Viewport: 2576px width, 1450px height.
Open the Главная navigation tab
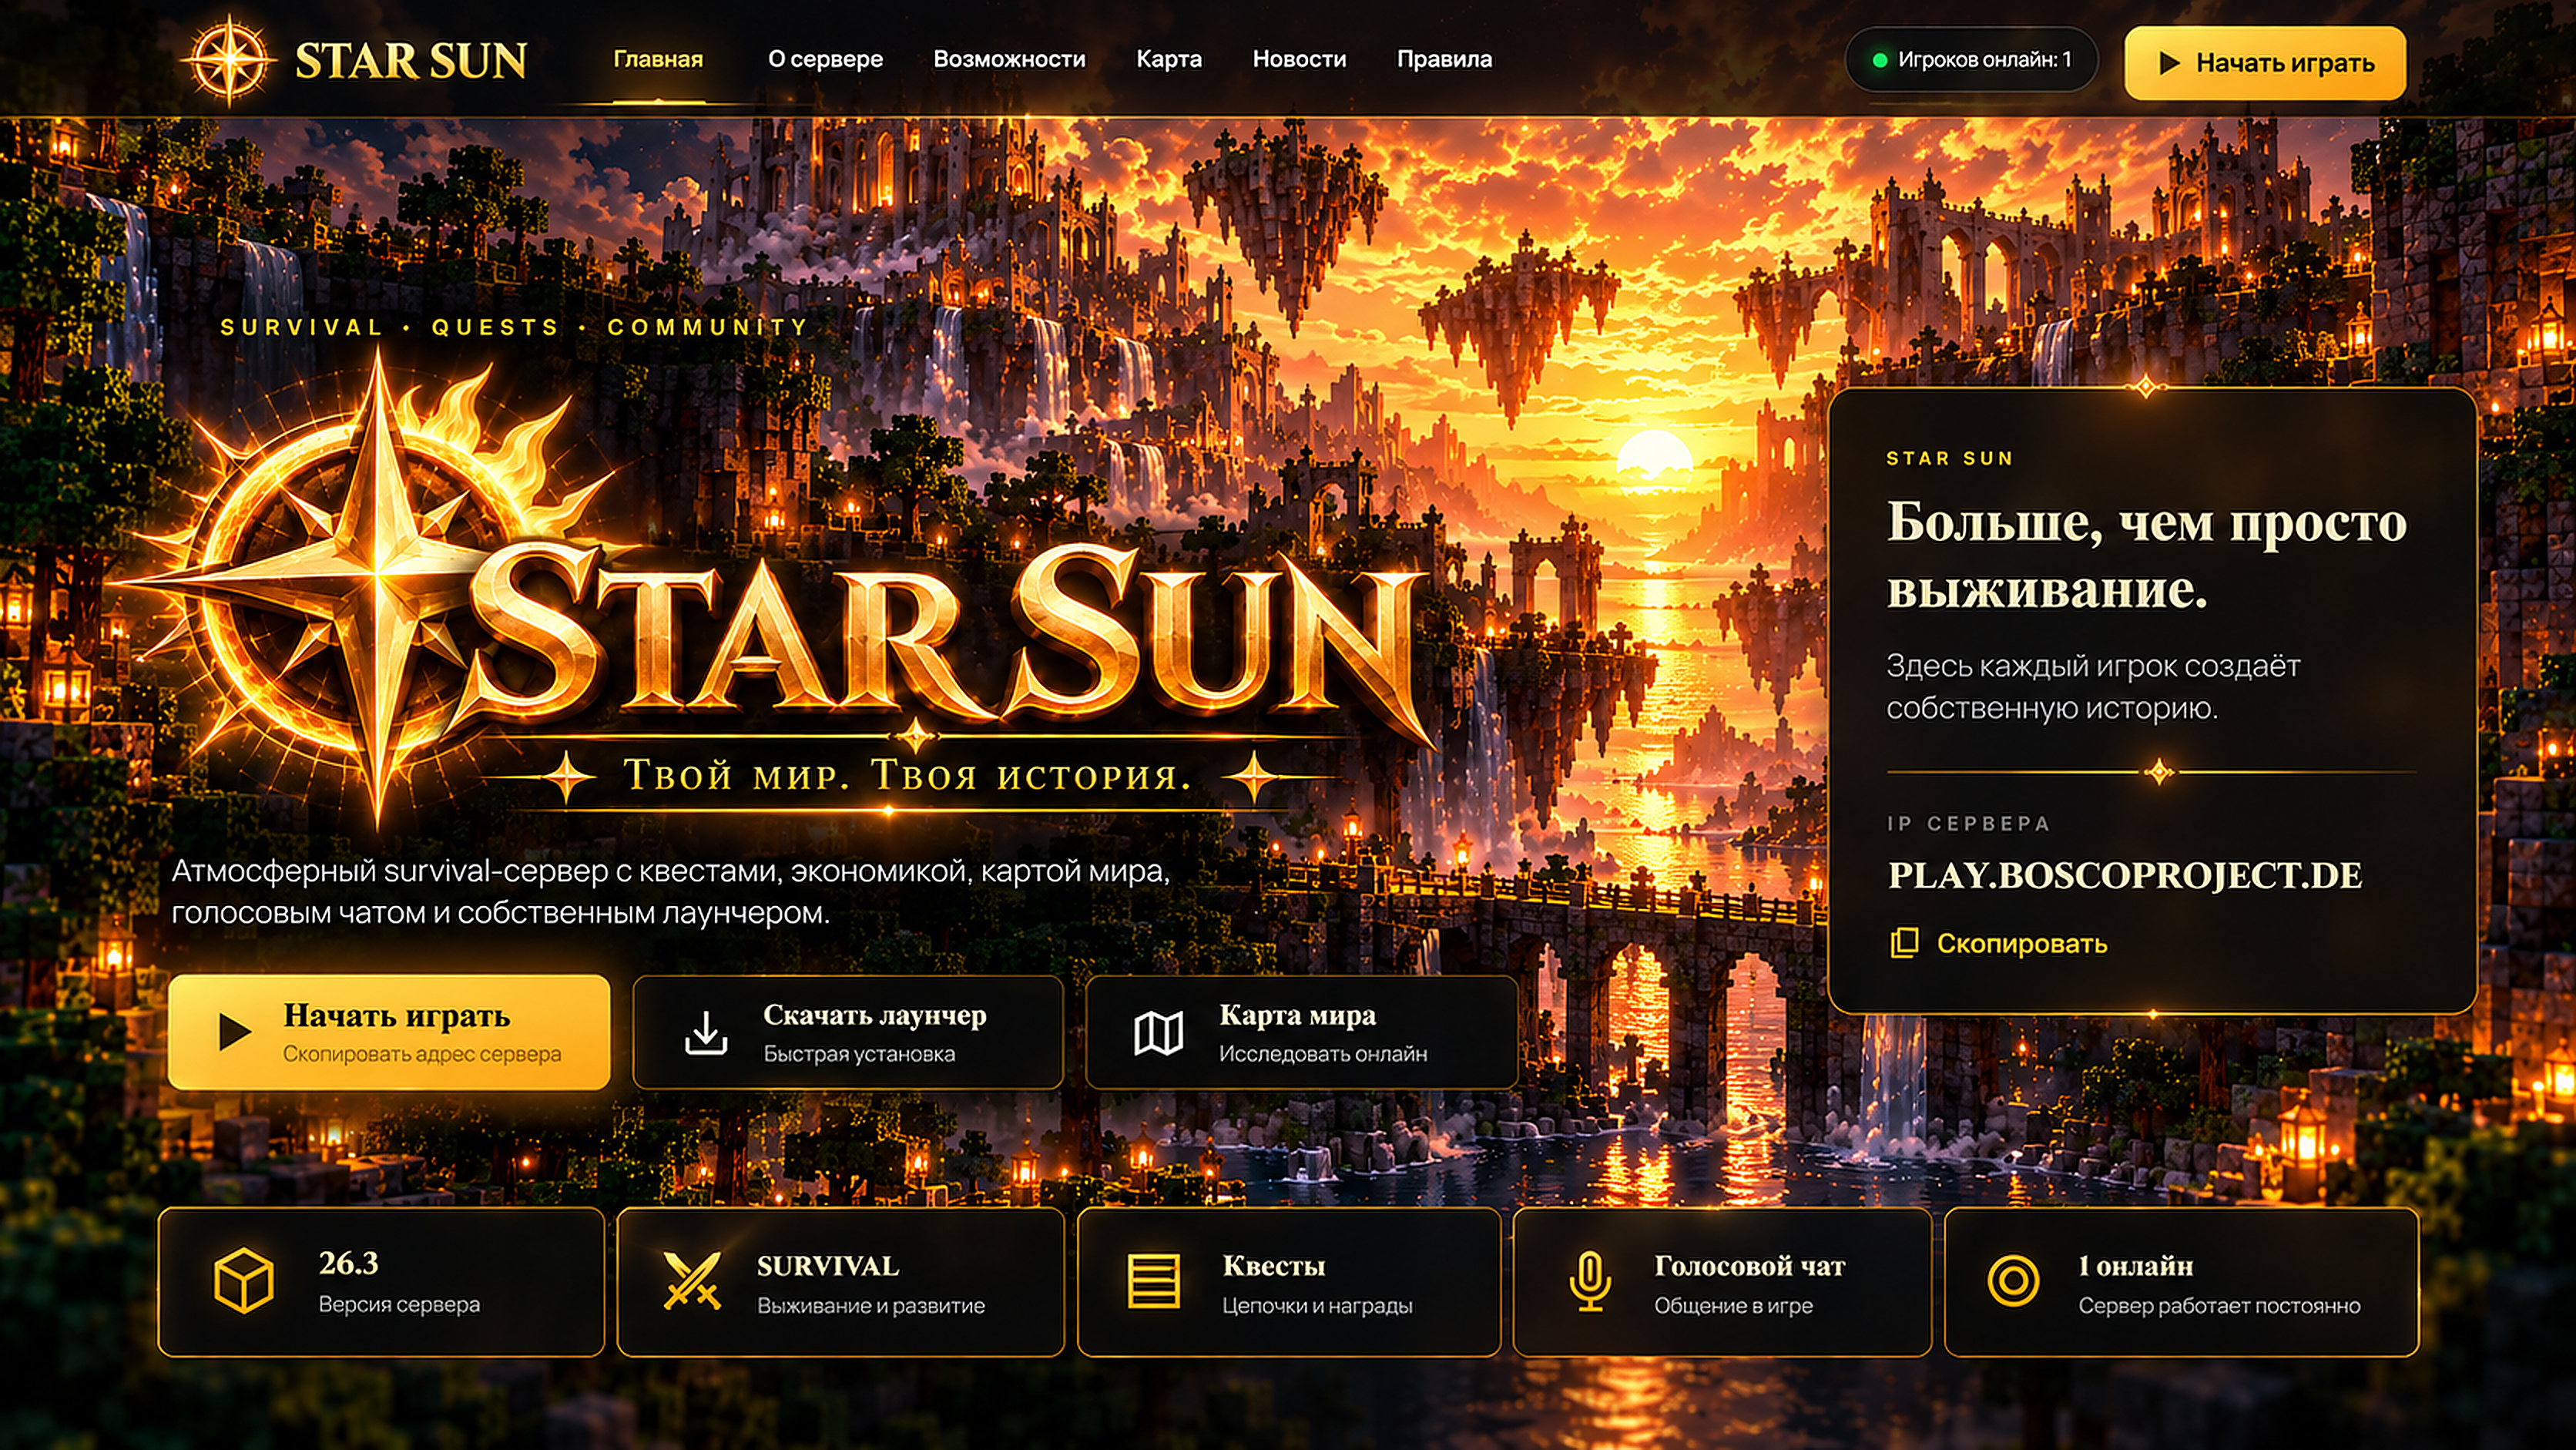click(658, 59)
